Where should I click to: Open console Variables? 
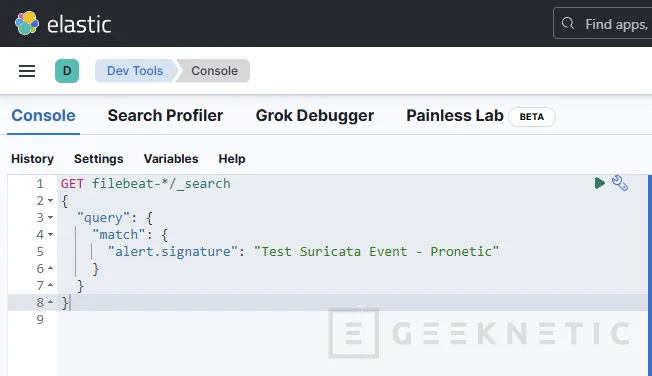(171, 159)
